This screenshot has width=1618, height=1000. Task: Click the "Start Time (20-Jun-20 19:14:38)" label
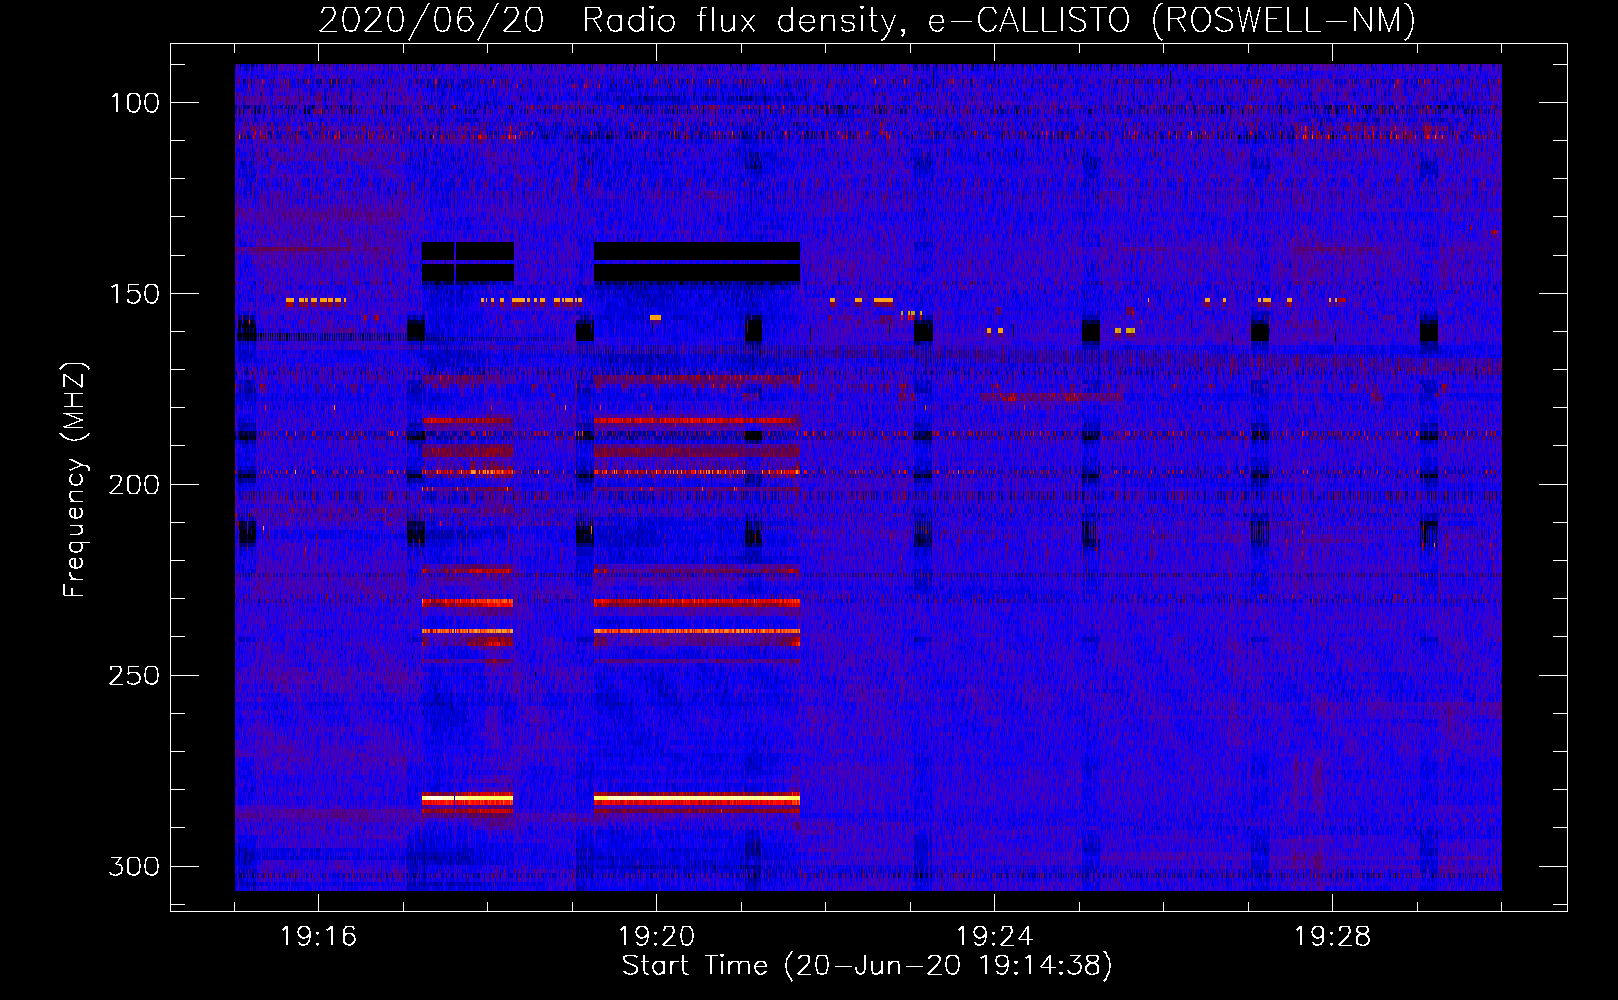point(867,966)
